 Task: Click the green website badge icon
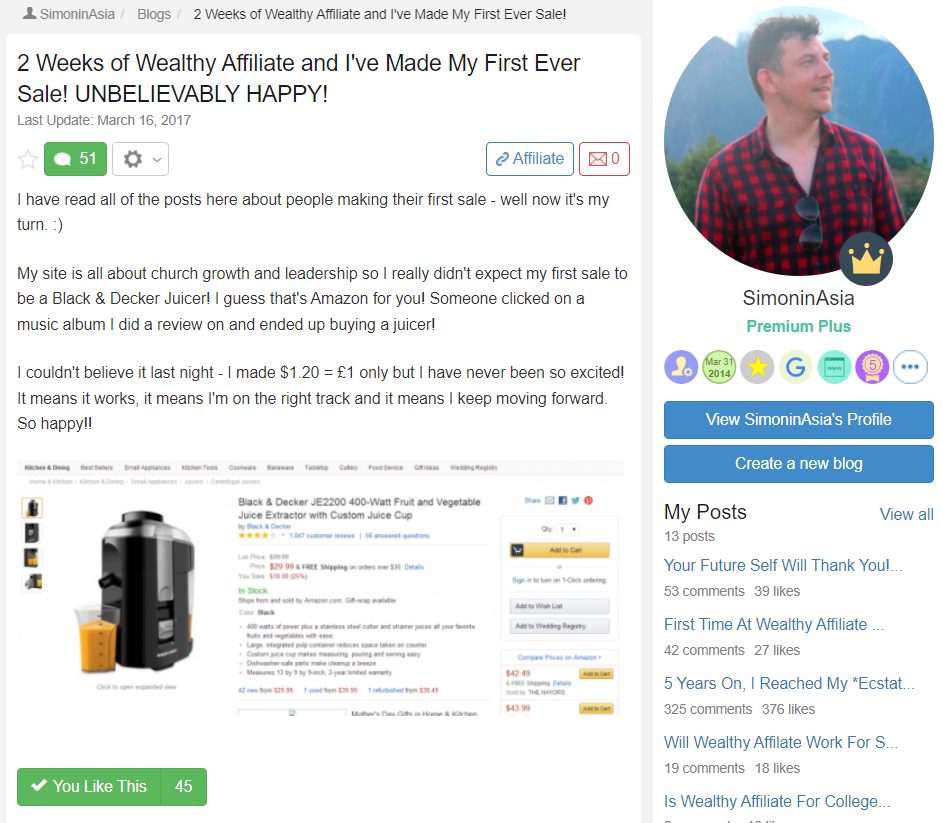pos(834,367)
